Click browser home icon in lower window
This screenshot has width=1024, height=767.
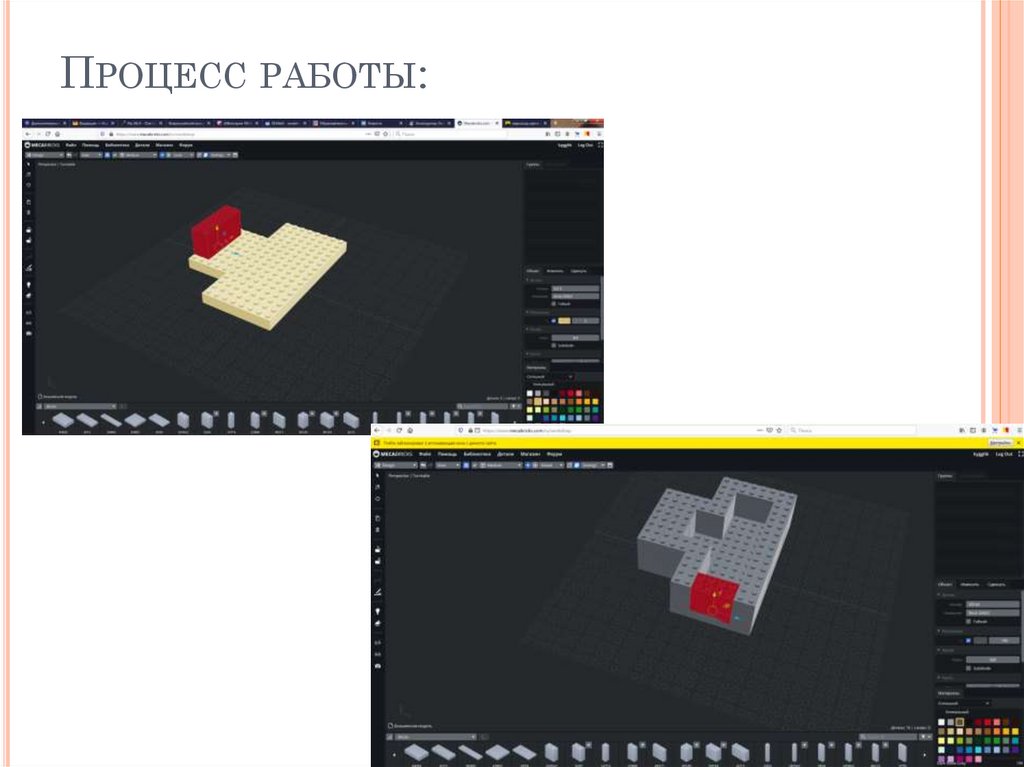(410, 431)
